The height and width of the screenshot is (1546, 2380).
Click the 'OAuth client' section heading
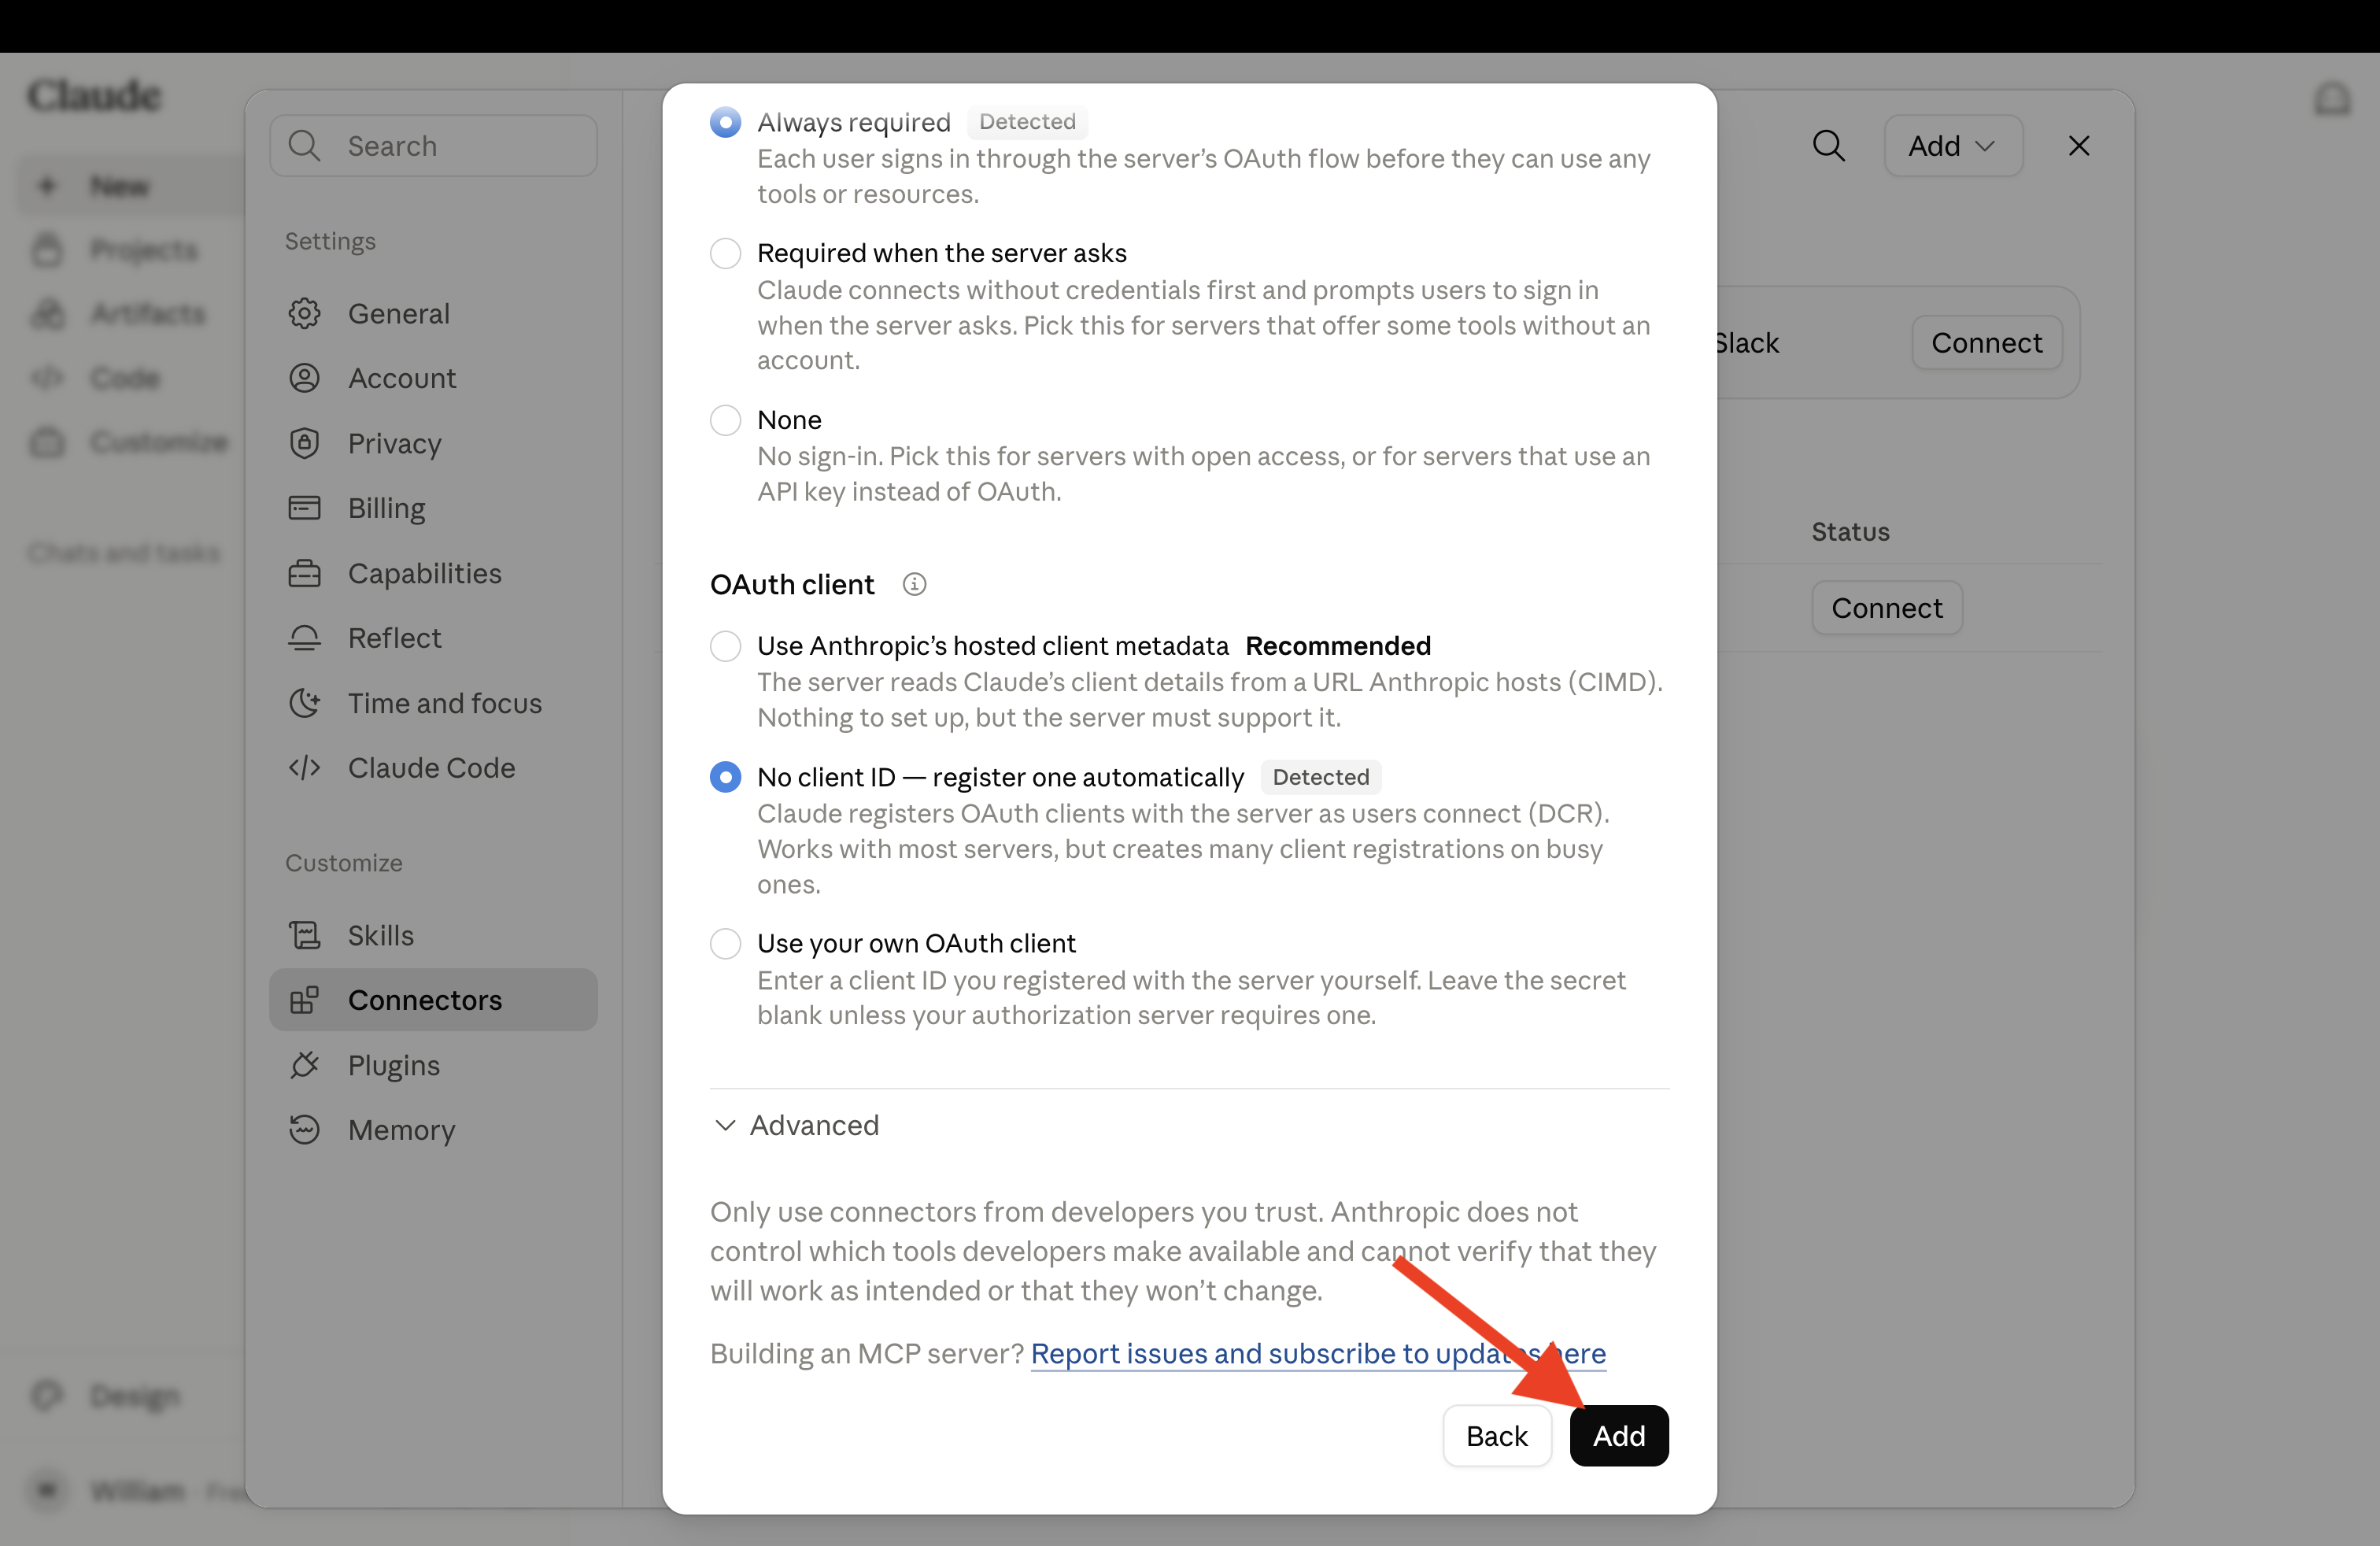792,584
